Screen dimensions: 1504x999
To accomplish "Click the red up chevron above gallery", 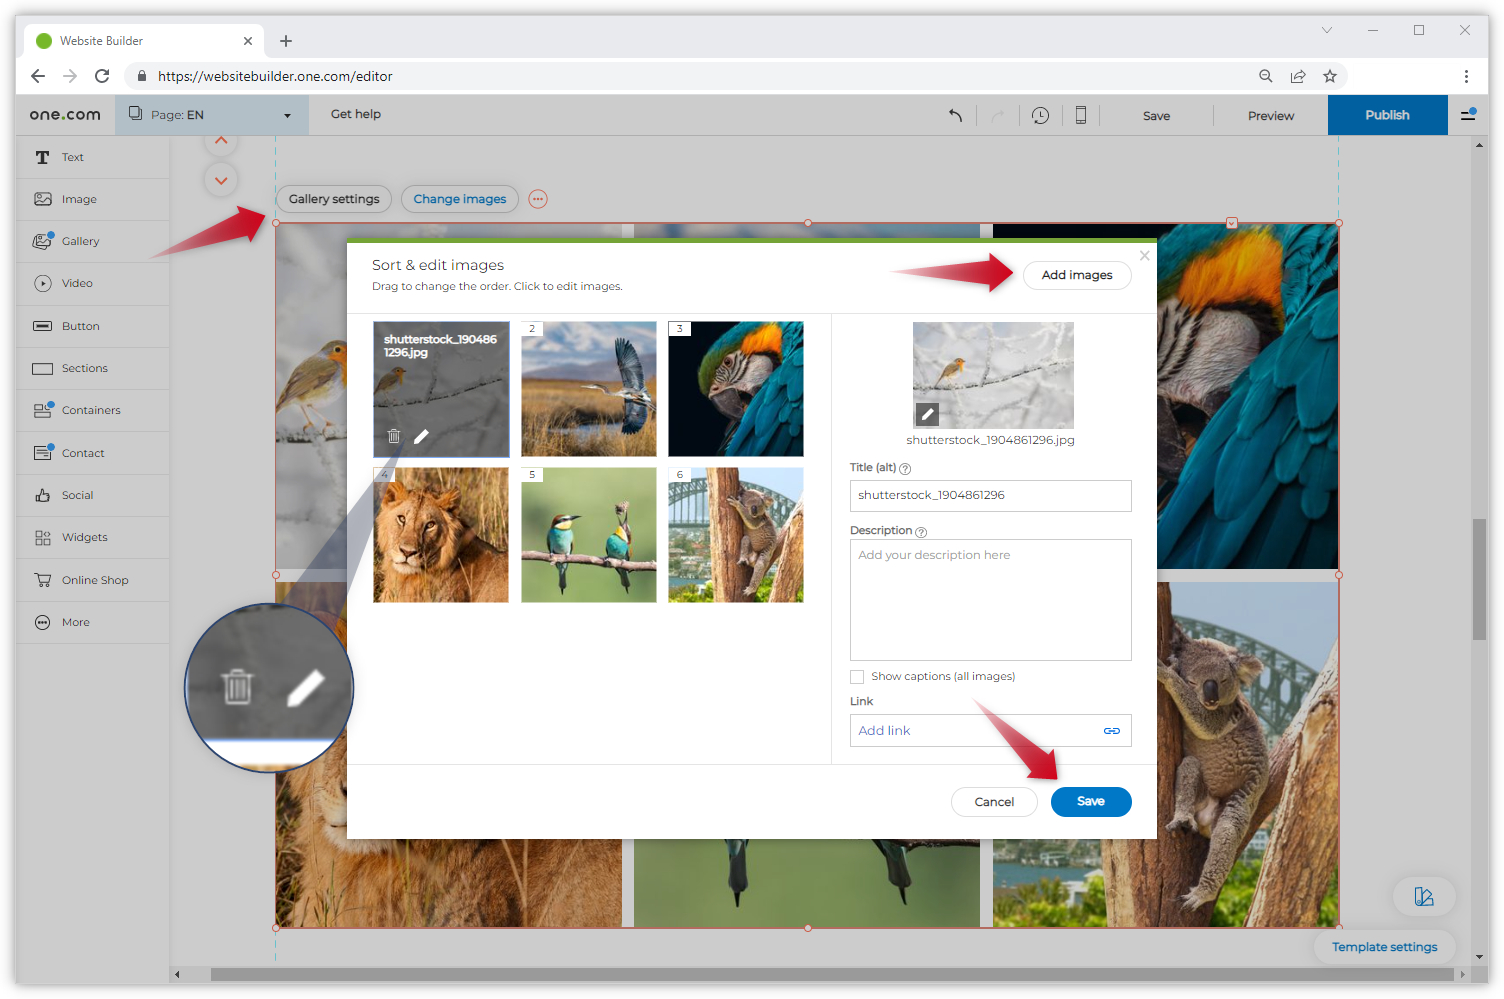I will pos(221,142).
